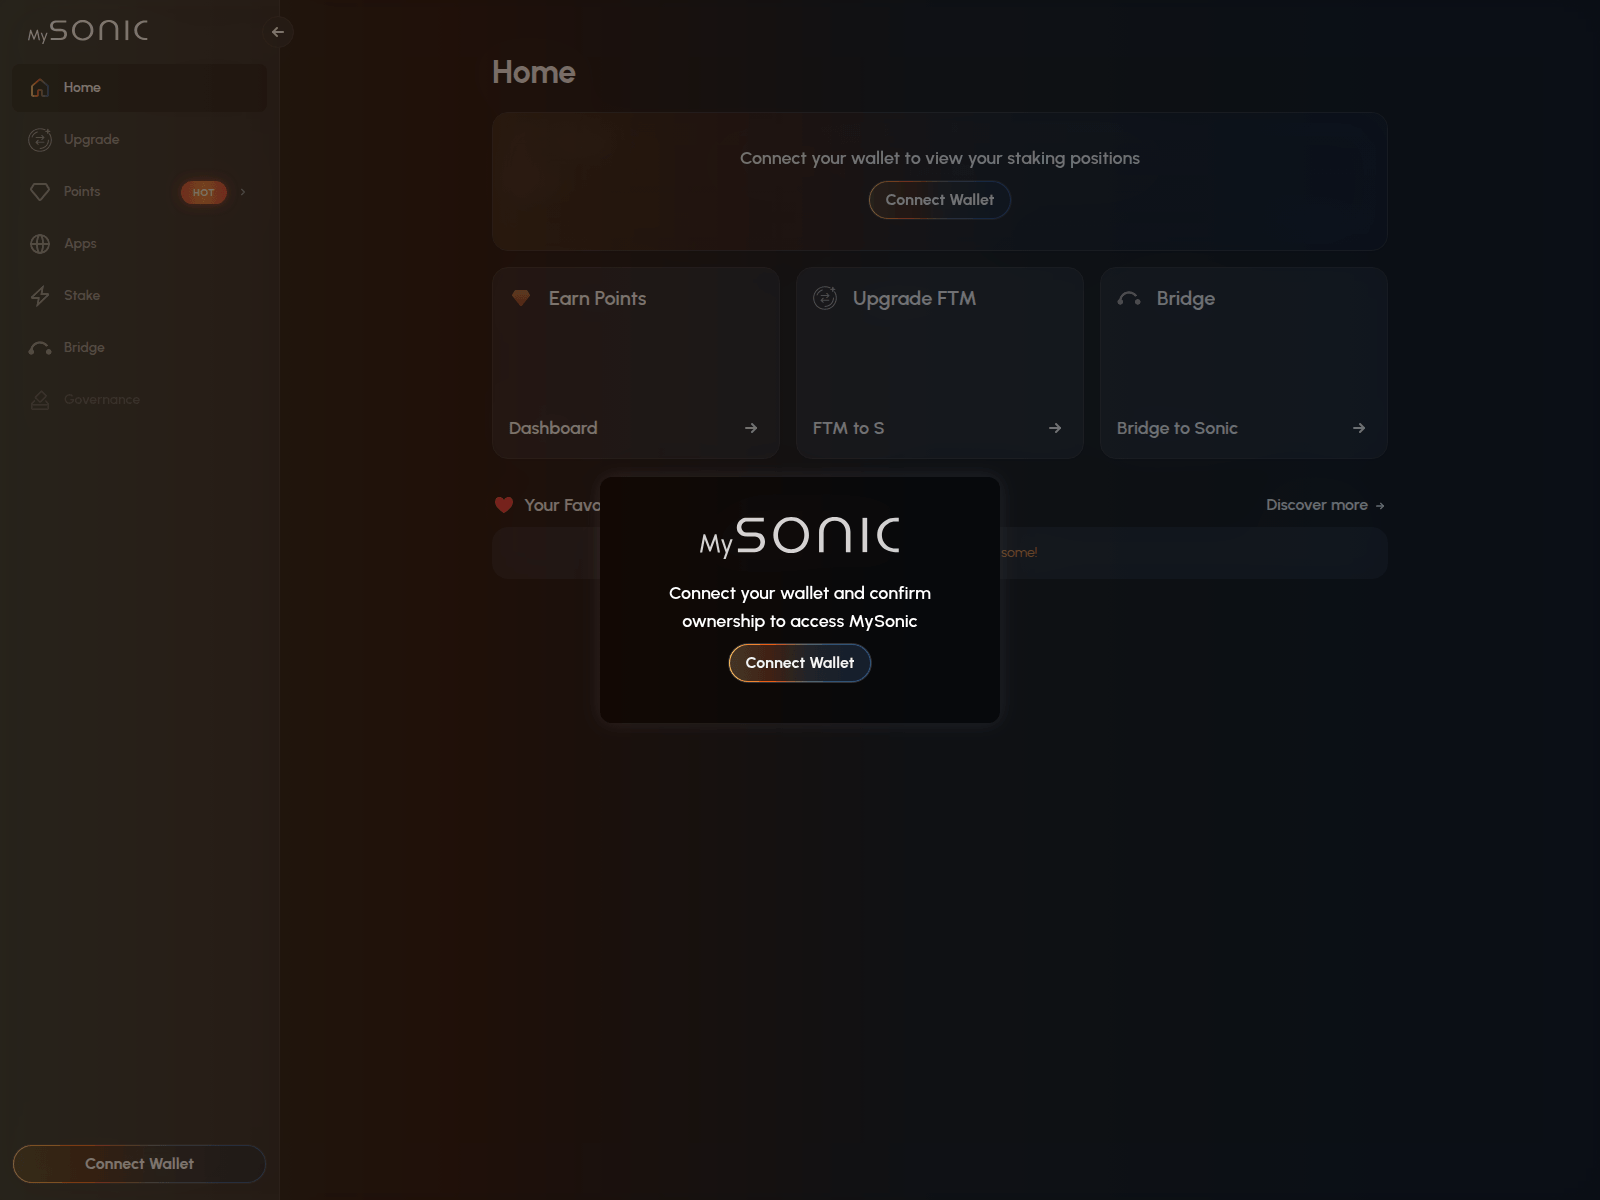
Task: Click the Upgrade FTM circular icon
Action: click(x=825, y=297)
